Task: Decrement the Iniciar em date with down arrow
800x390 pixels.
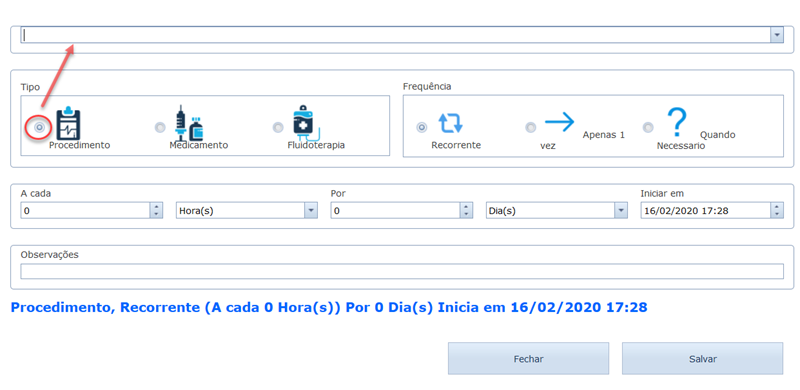Action: pos(777,214)
